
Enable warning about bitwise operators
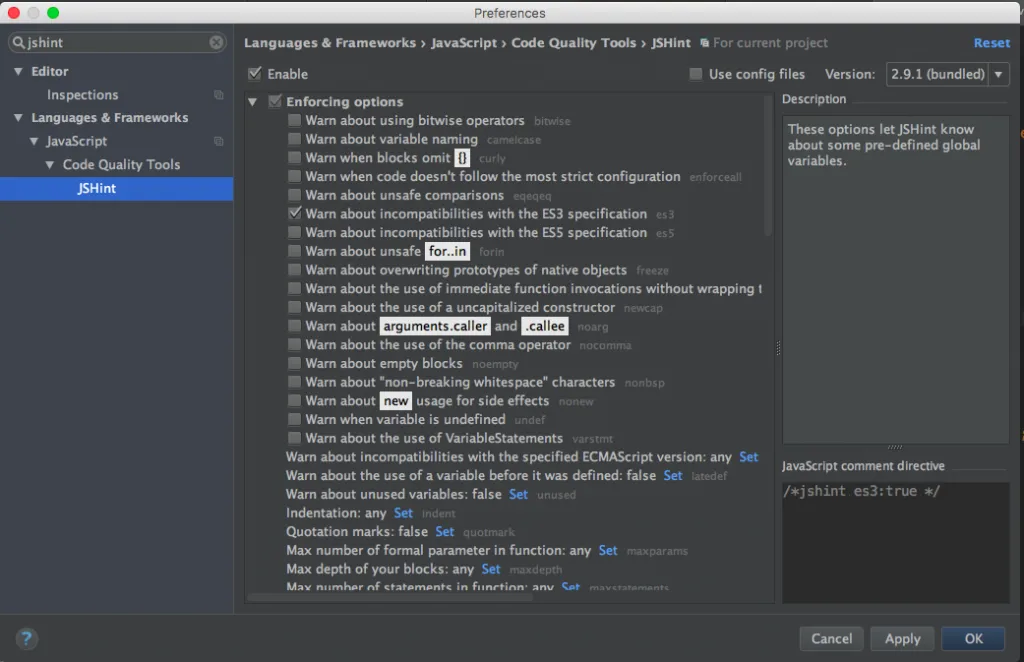click(295, 120)
